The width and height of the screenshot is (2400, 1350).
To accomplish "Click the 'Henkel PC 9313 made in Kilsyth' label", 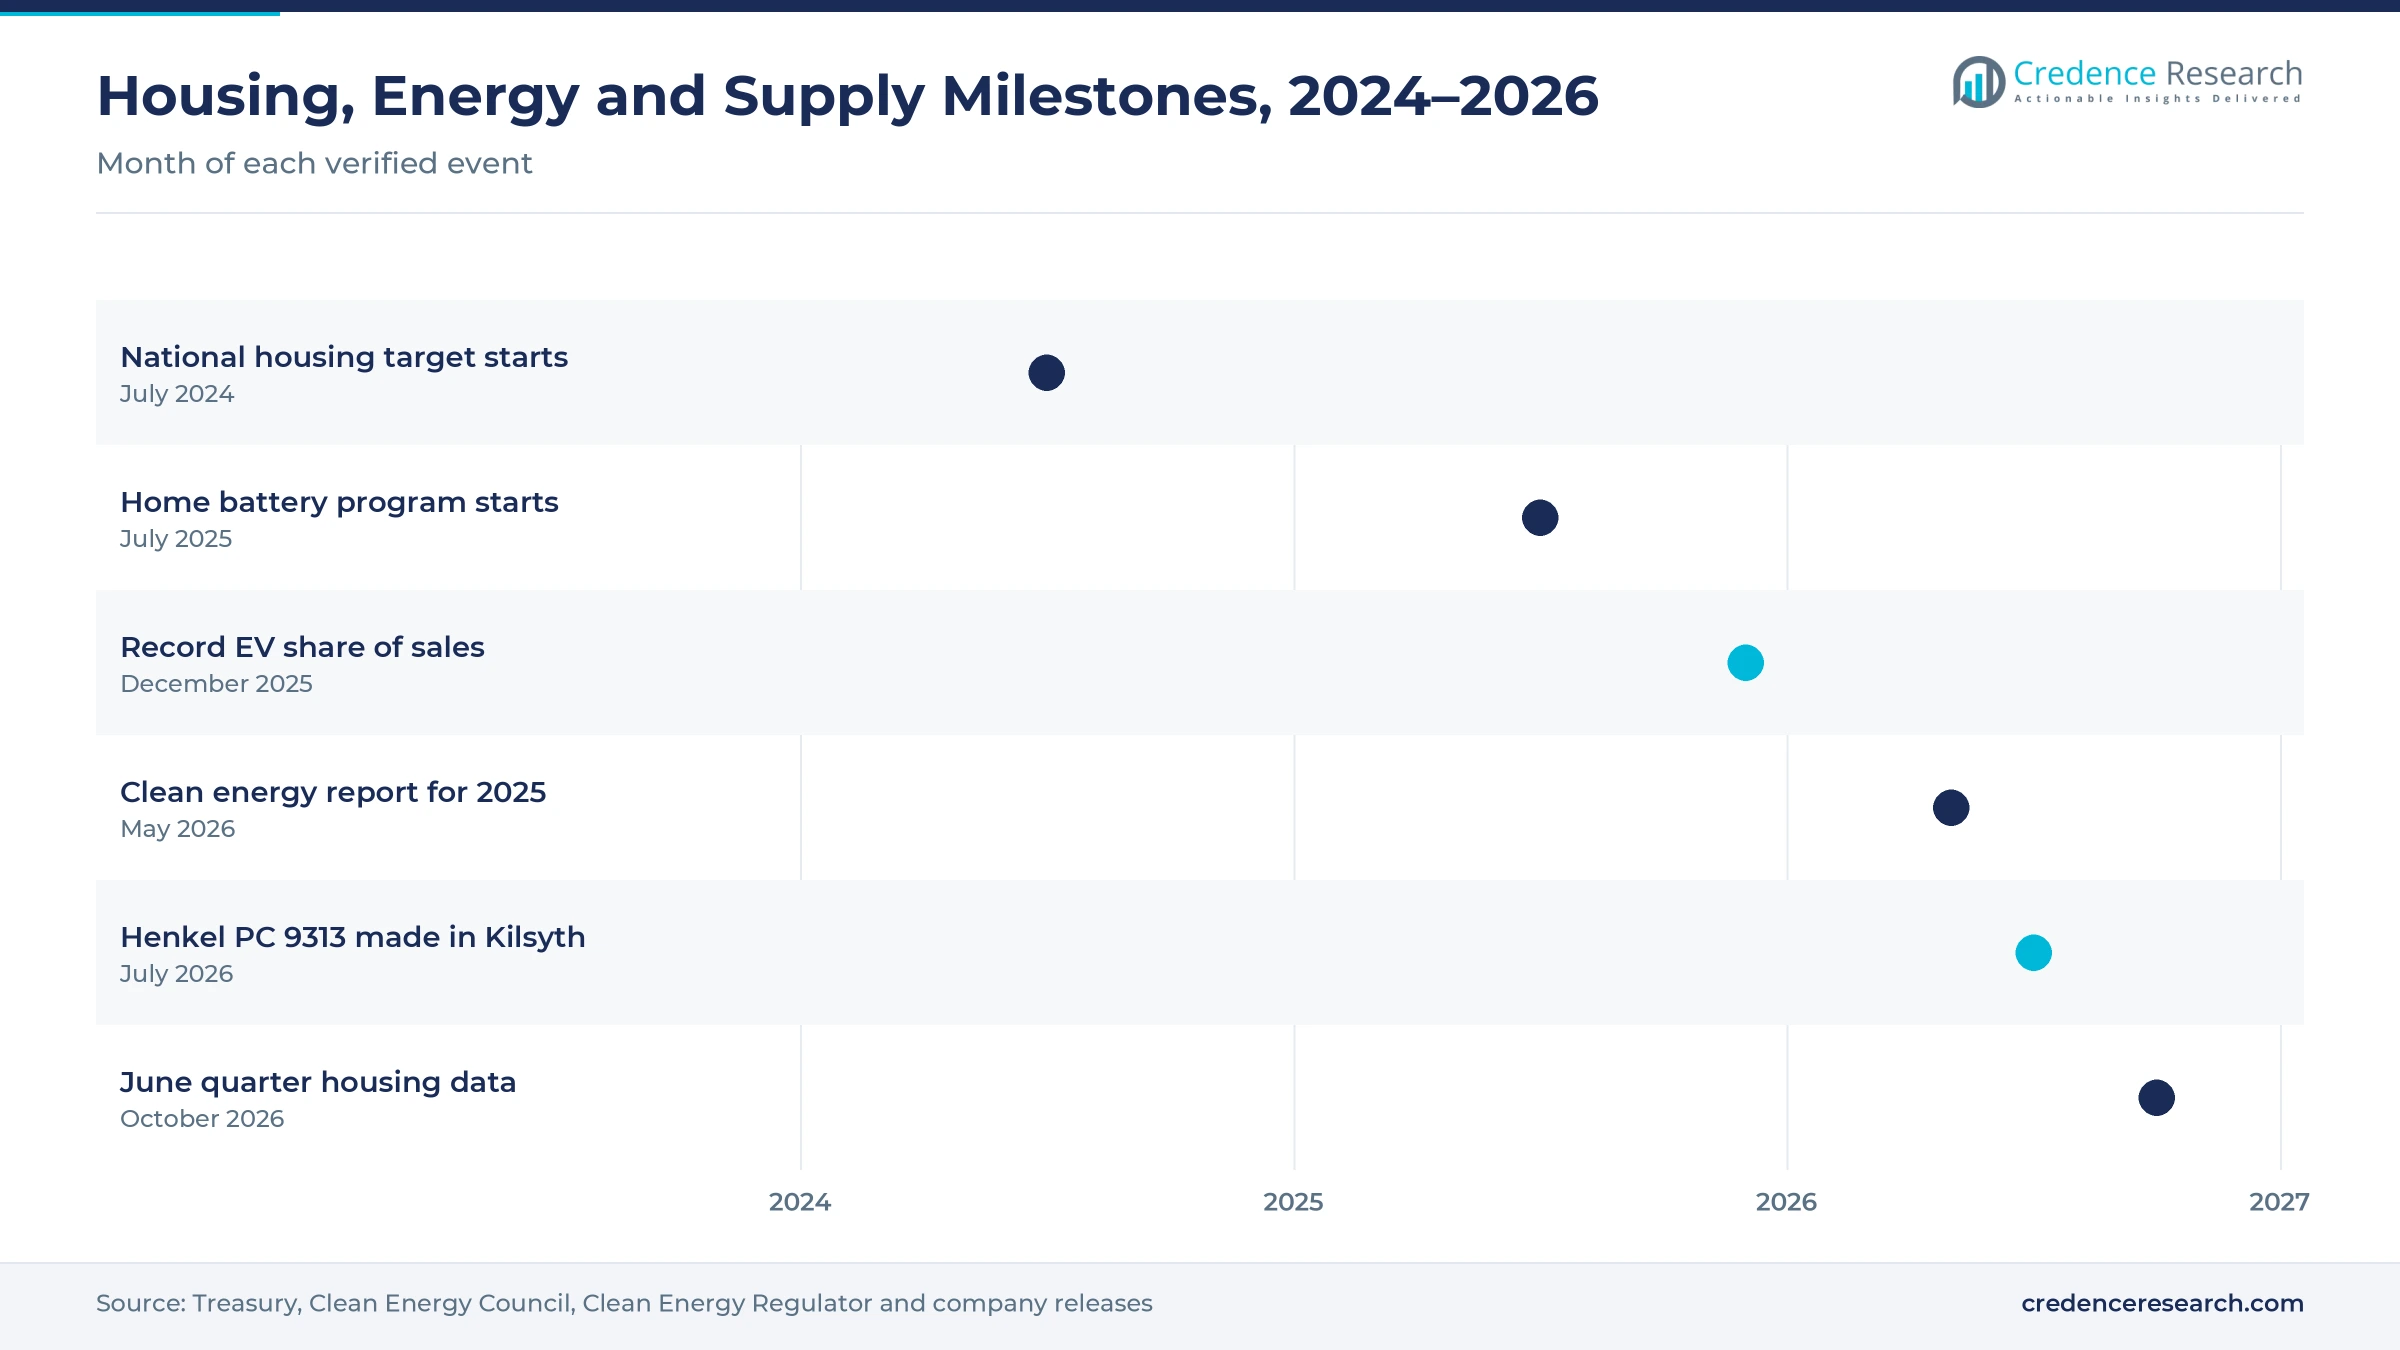I will [x=352, y=937].
